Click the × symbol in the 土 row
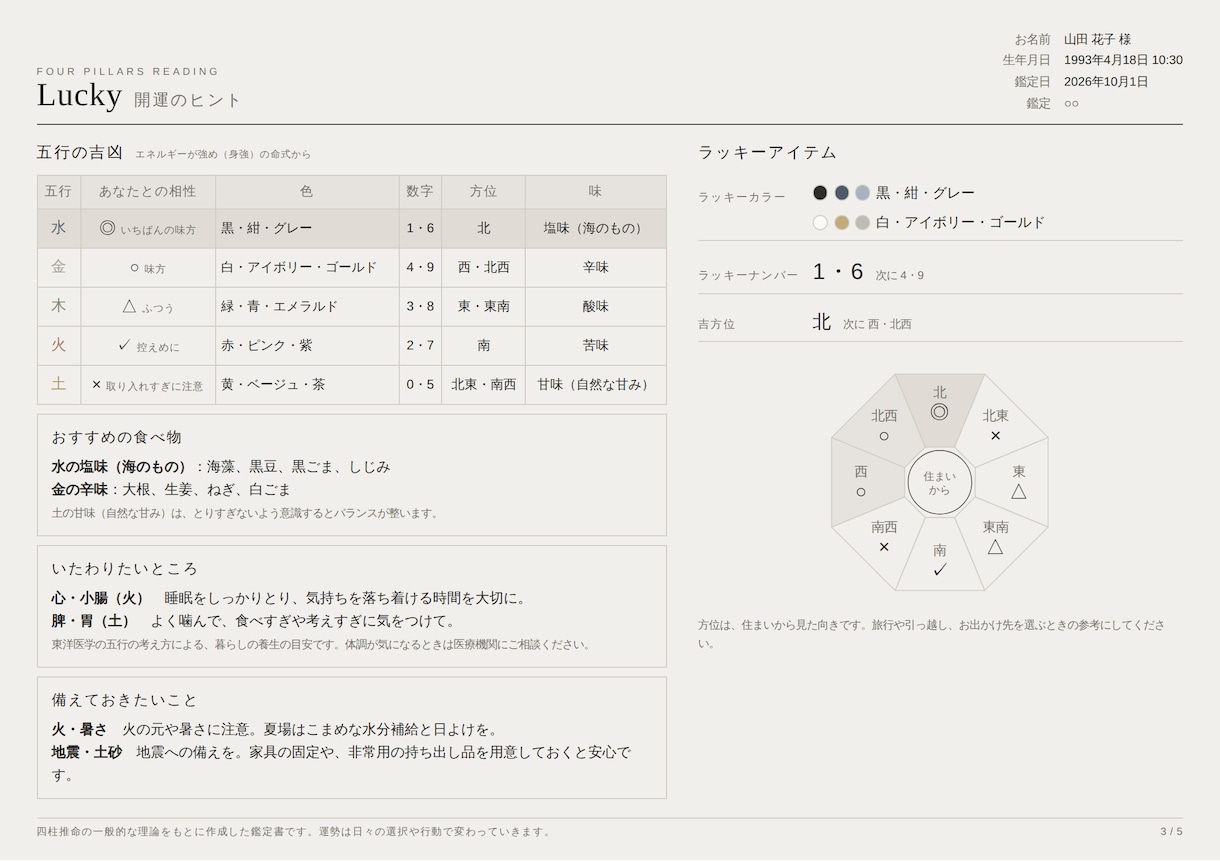The image size is (1220, 861). pos(96,384)
